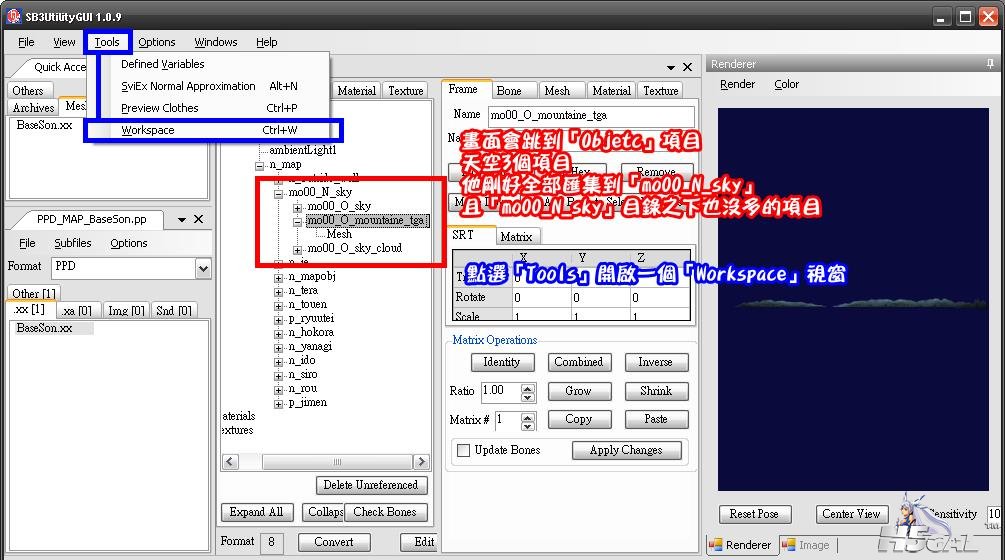Screen dimensions: 1005x560
Task: Click the Renderer panel pin icon
Action: point(990,64)
